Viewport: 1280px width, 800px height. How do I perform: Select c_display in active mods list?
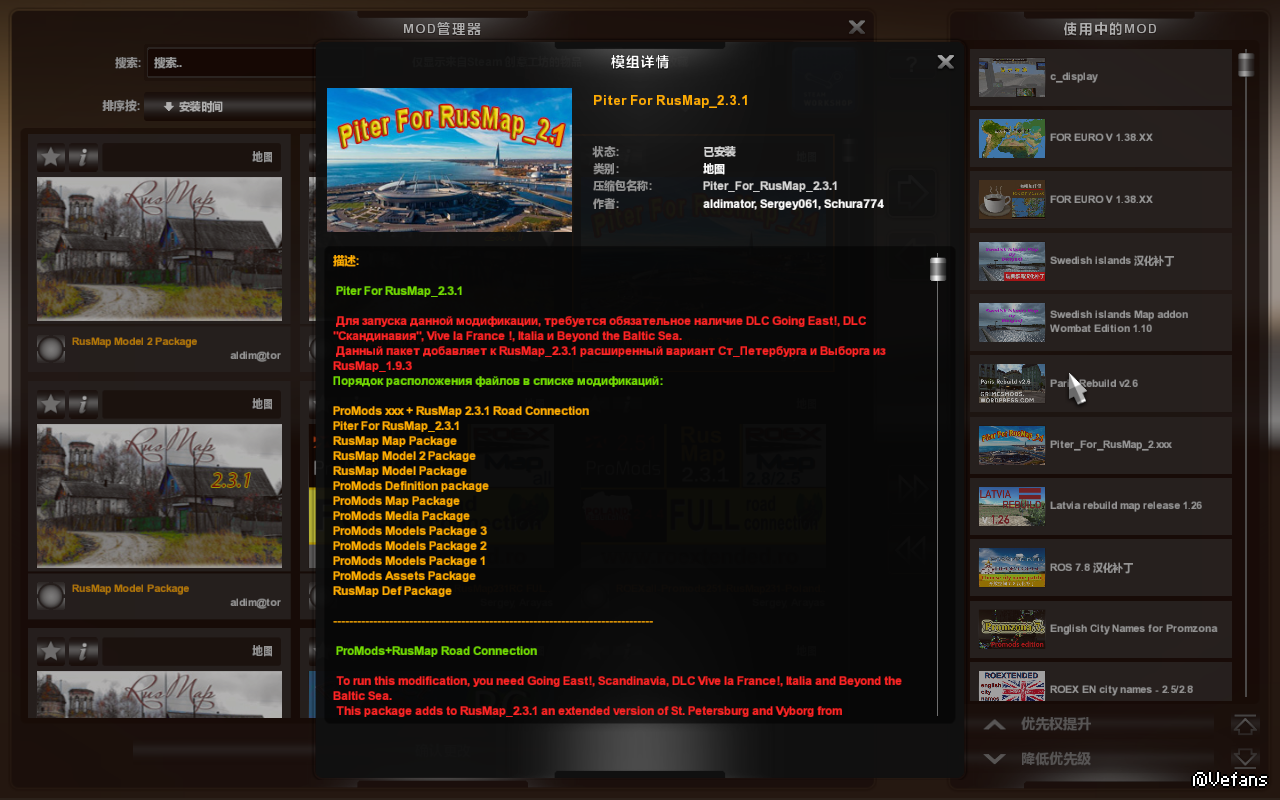point(1101,77)
